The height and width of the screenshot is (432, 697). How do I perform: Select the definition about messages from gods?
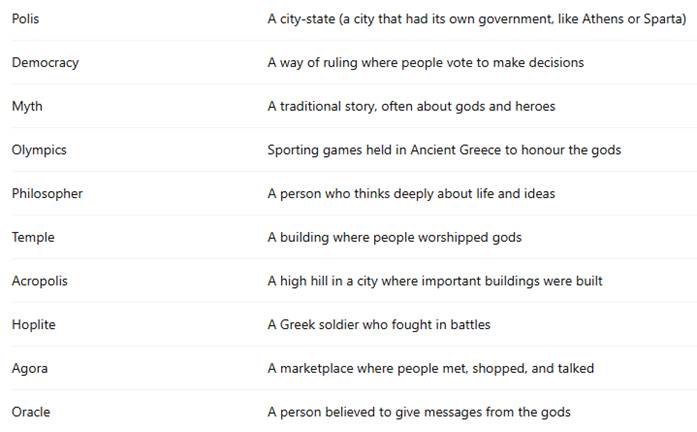tap(419, 412)
